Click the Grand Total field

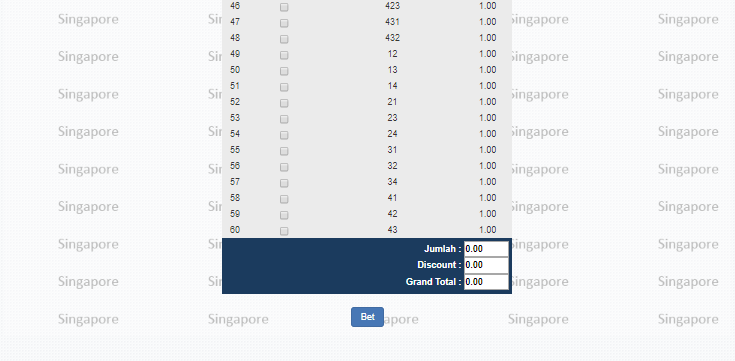486,282
